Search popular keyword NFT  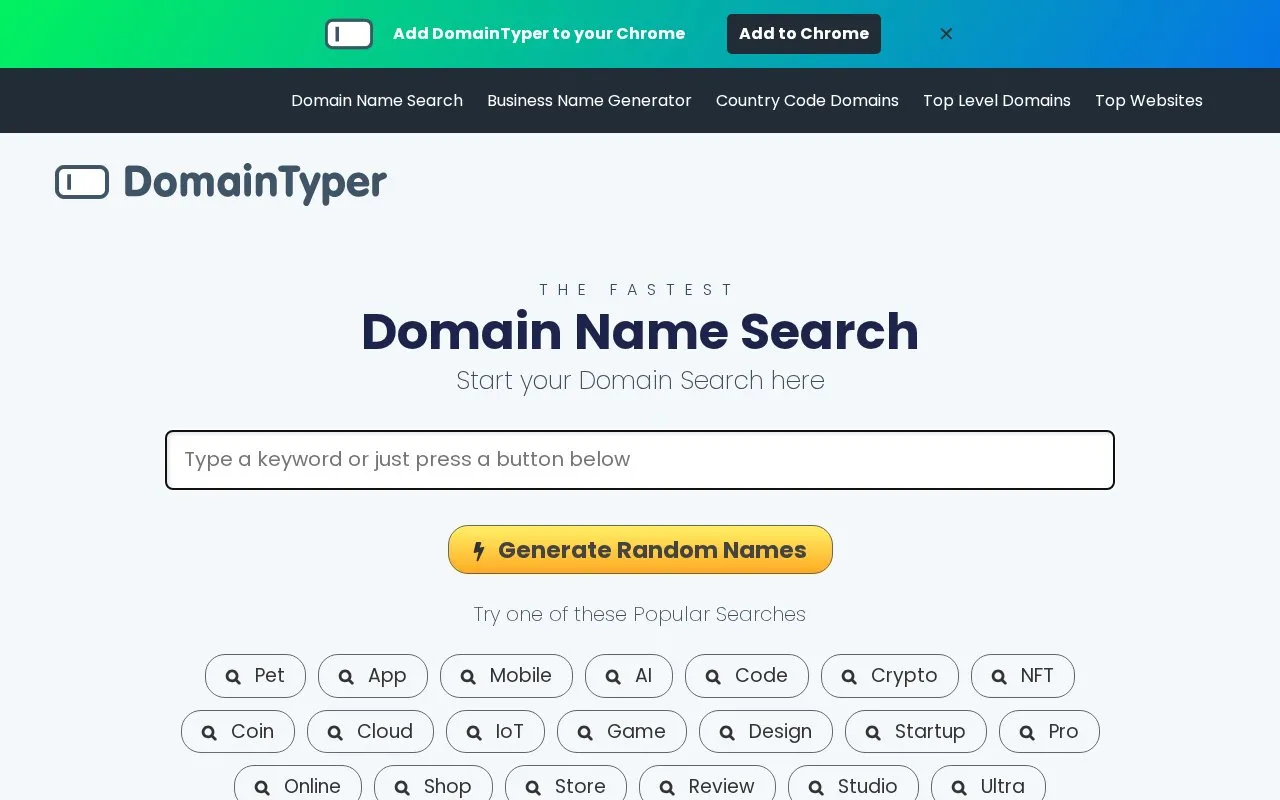tap(1023, 676)
